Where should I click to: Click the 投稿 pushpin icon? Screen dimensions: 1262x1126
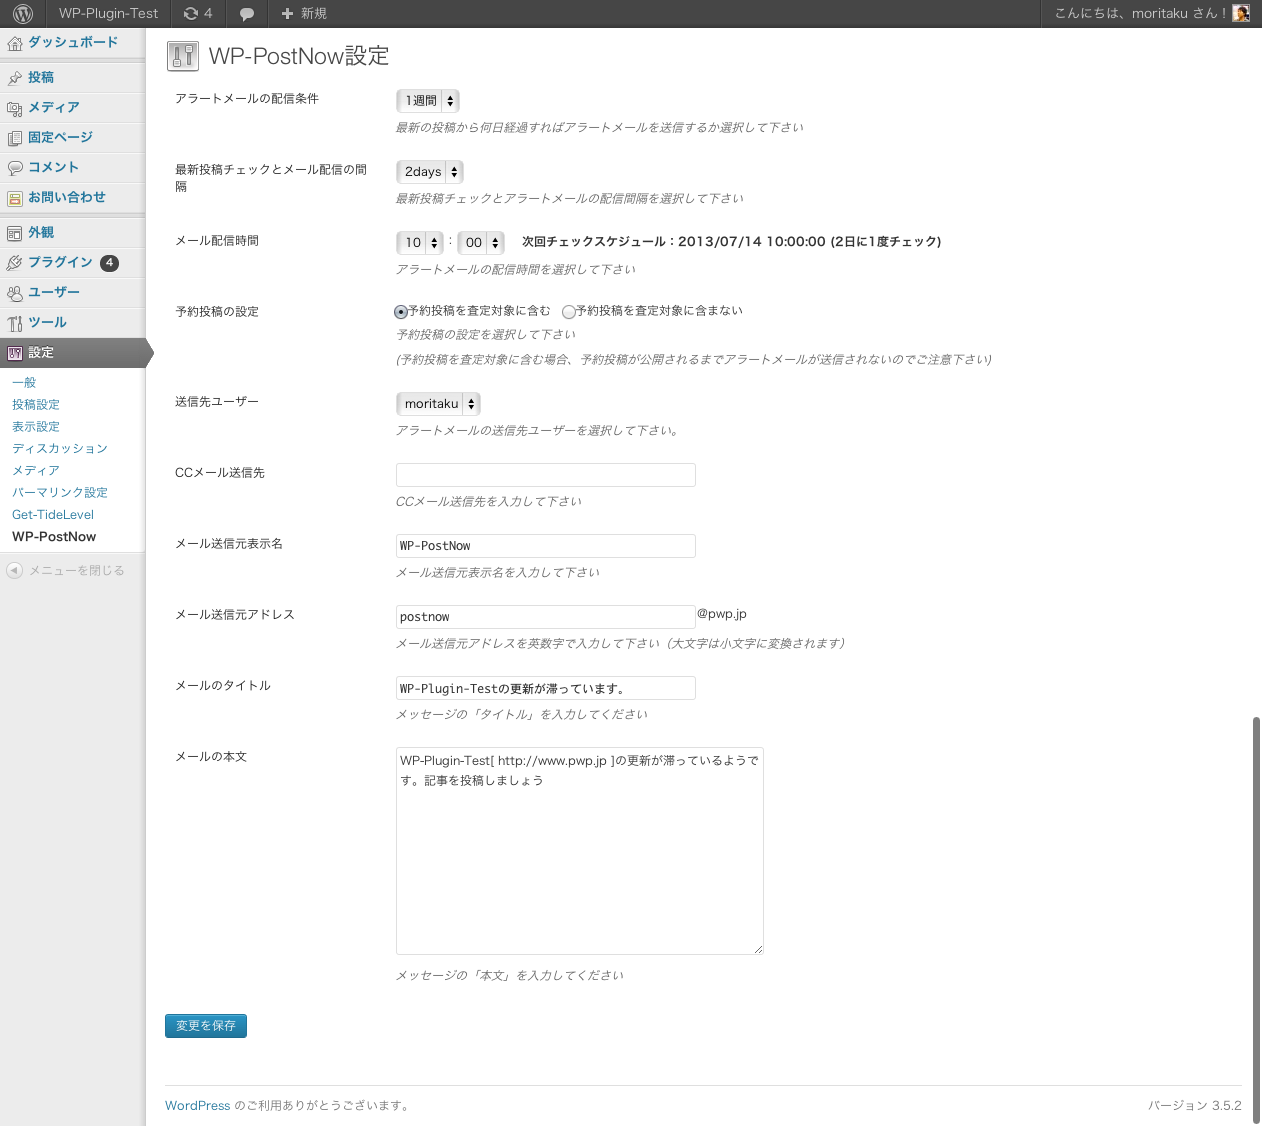(15, 78)
